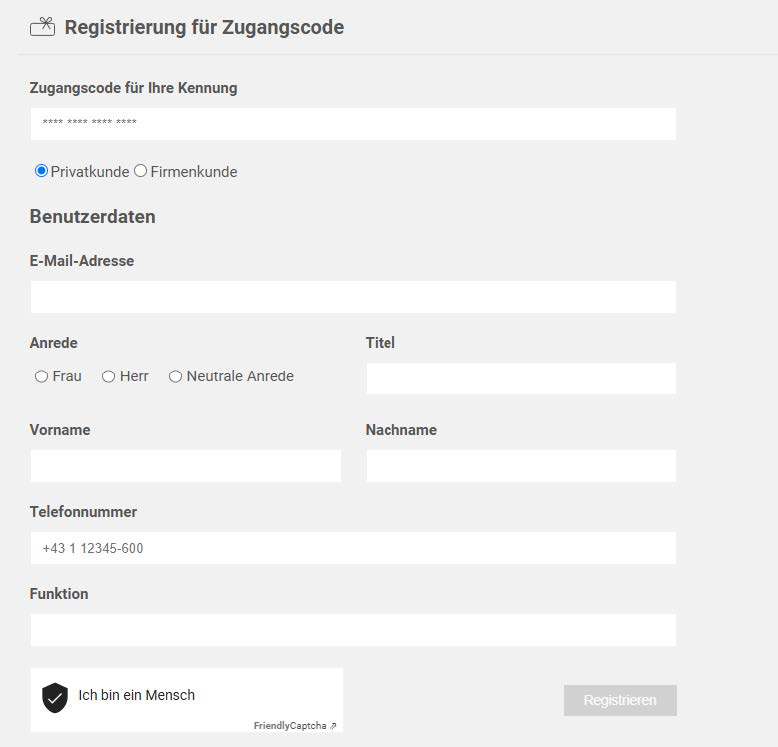Choose Herr as Anrede
778x747 pixels.
(x=109, y=377)
